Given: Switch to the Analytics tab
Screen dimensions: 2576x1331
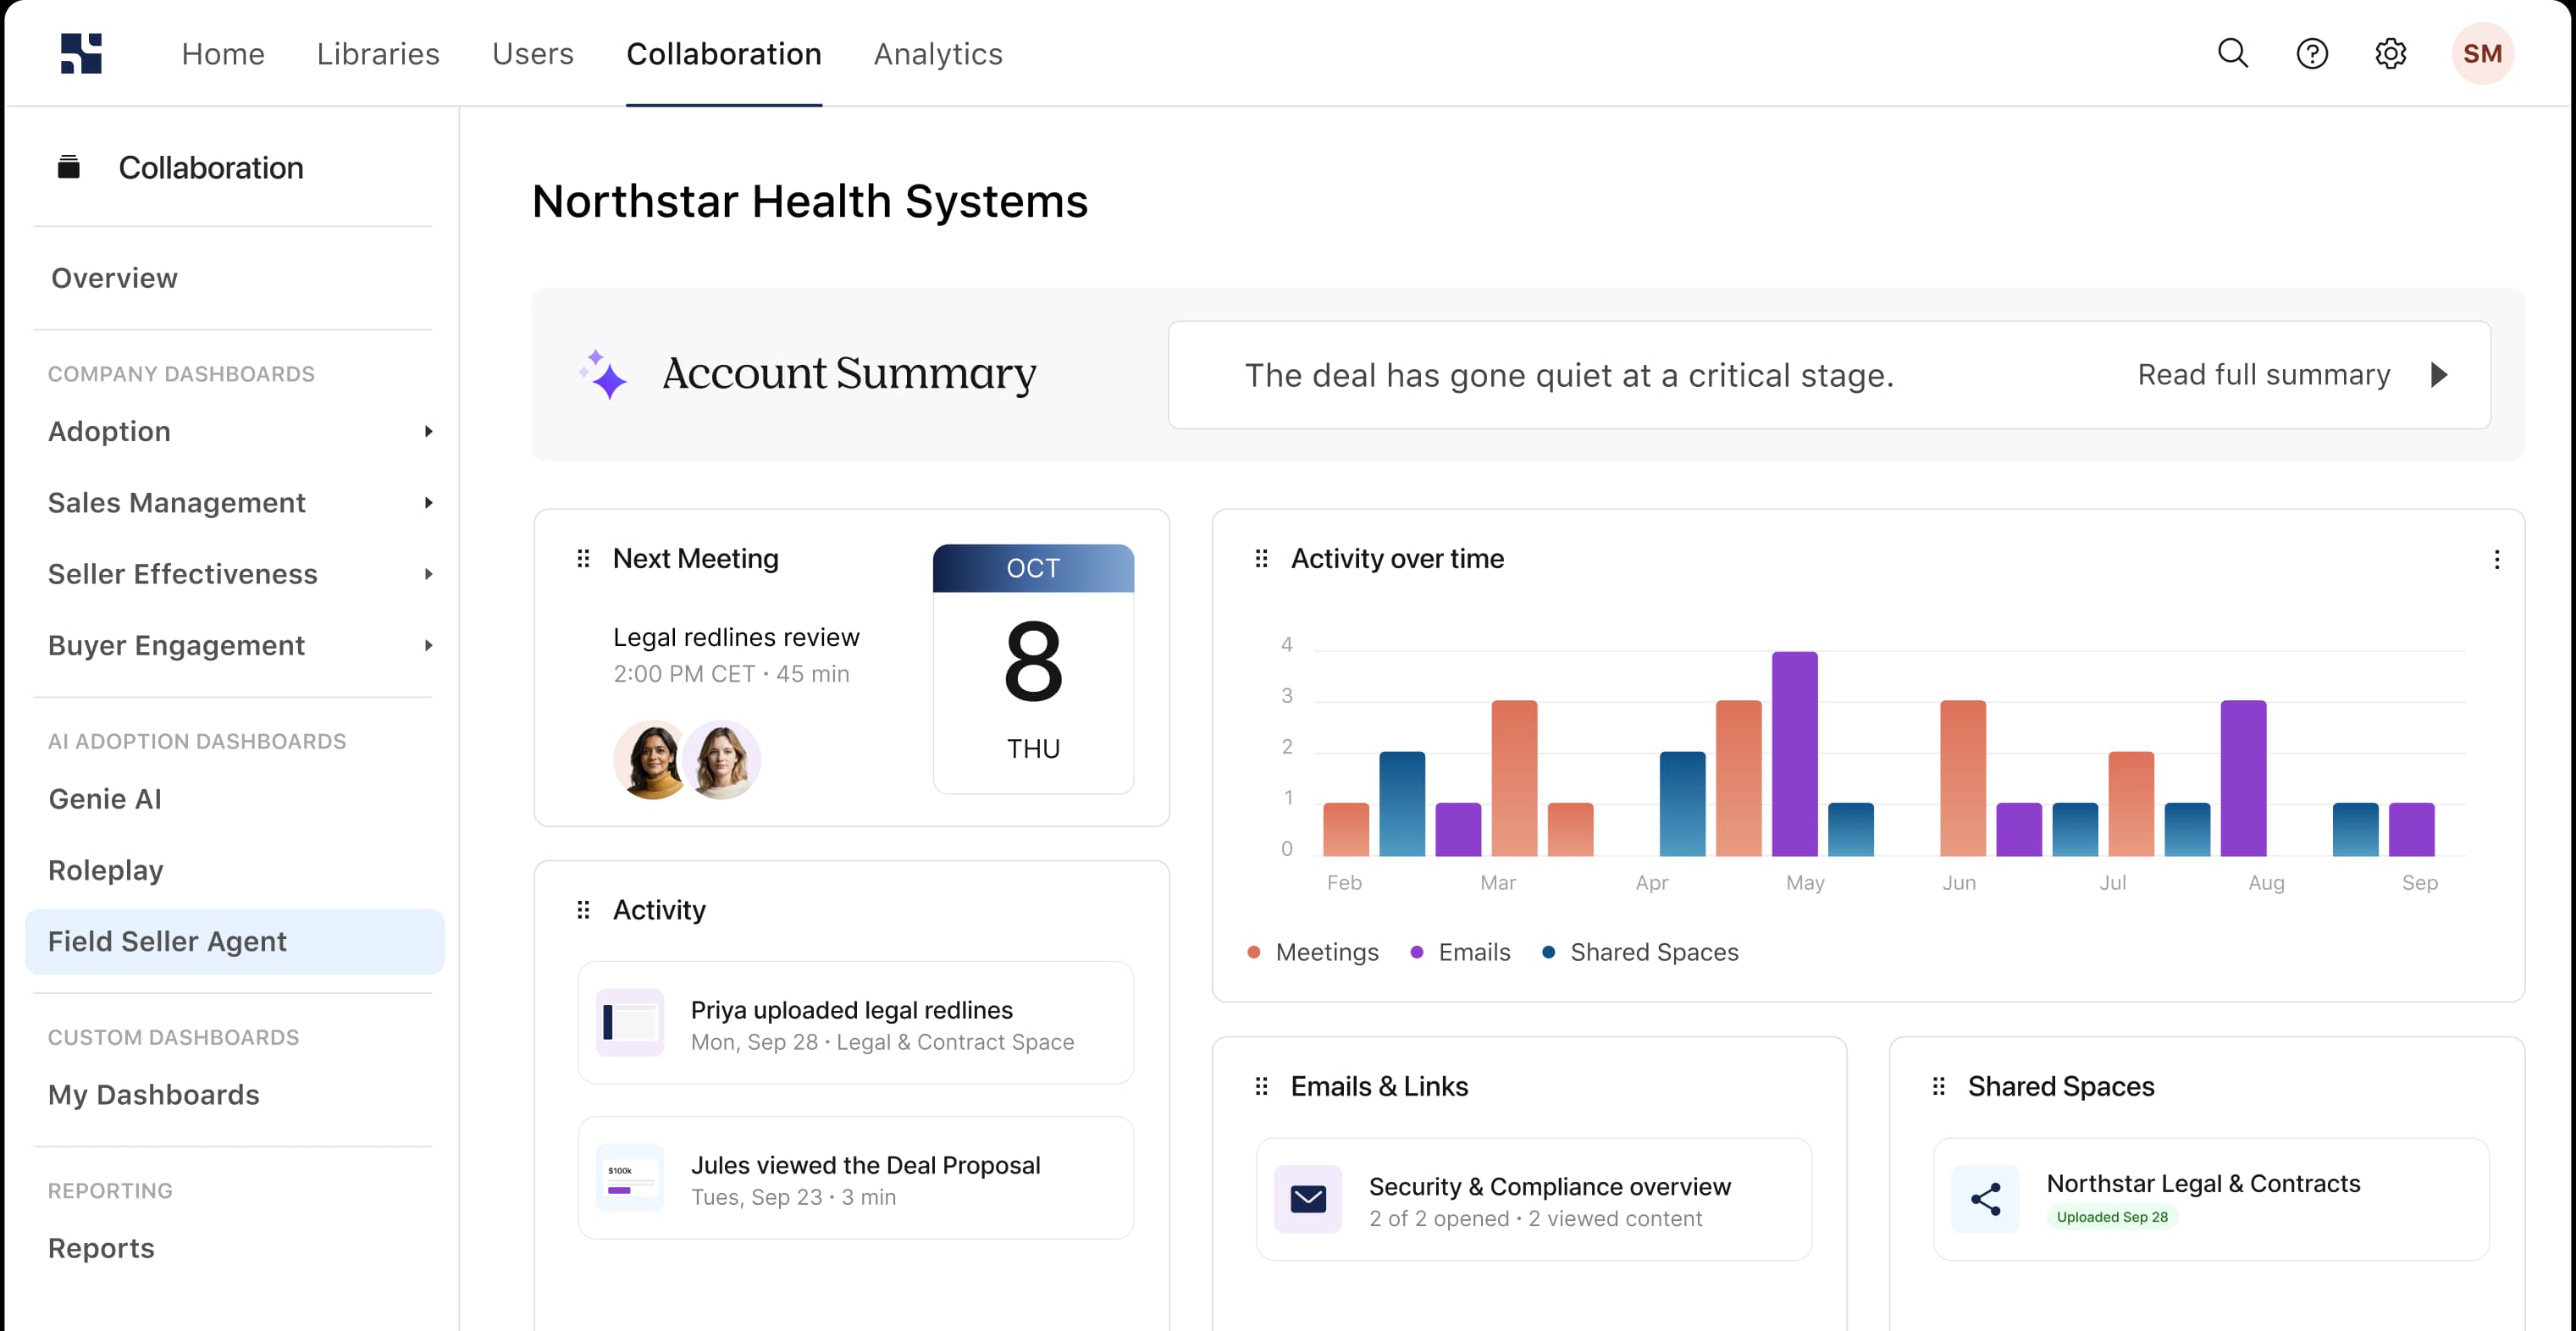Looking at the screenshot, I should [x=938, y=54].
